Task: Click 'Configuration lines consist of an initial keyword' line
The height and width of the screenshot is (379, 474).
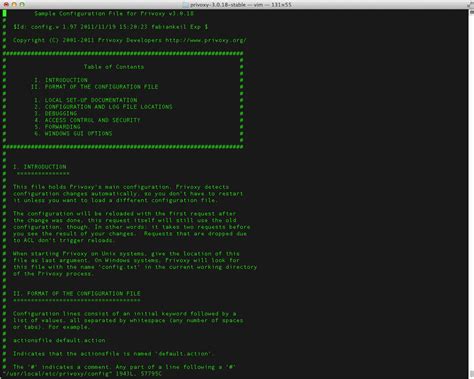Action: click(x=124, y=314)
